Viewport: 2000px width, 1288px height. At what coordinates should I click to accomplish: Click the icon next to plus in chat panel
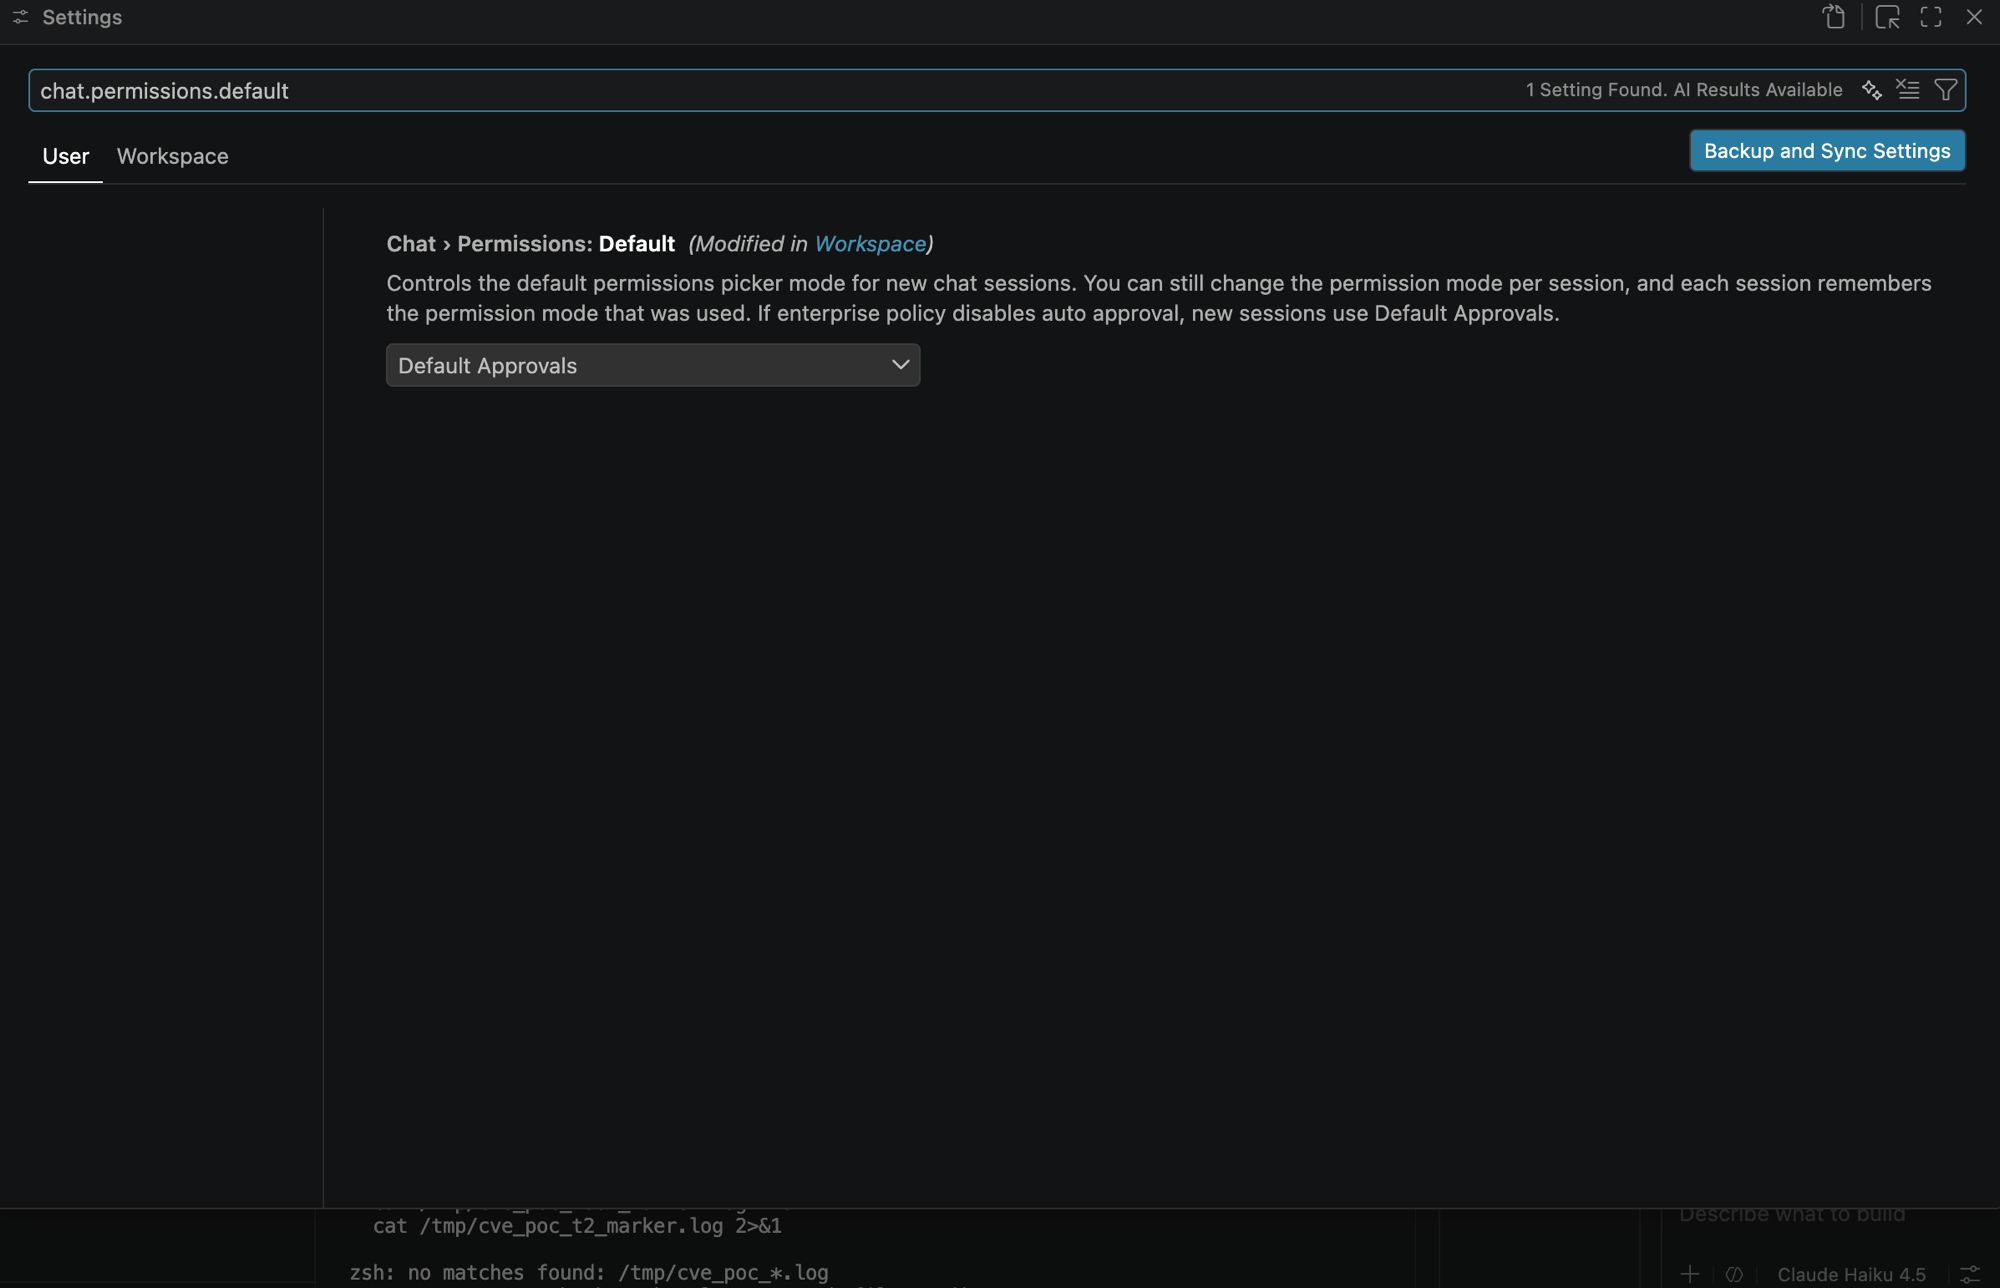tap(1734, 1274)
